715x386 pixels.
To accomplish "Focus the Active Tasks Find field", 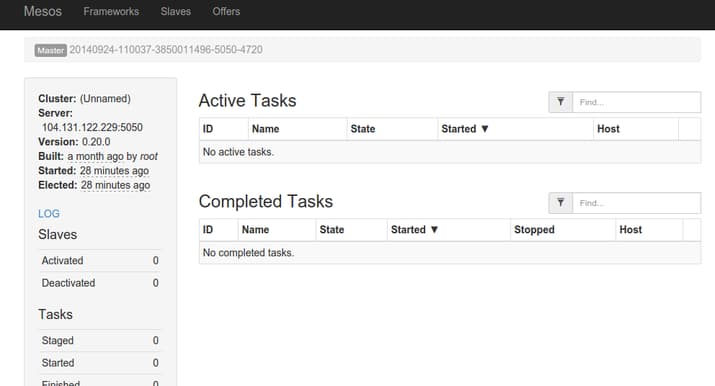I will coord(637,102).
